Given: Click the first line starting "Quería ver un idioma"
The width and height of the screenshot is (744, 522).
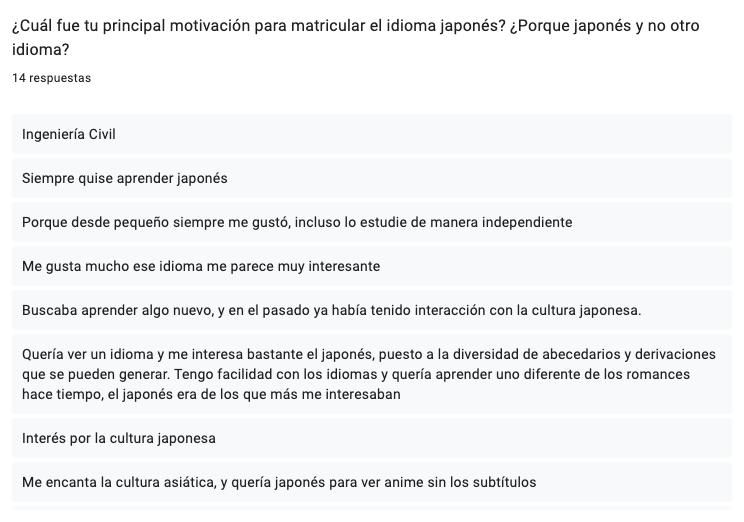Looking at the screenshot, I should [368, 354].
